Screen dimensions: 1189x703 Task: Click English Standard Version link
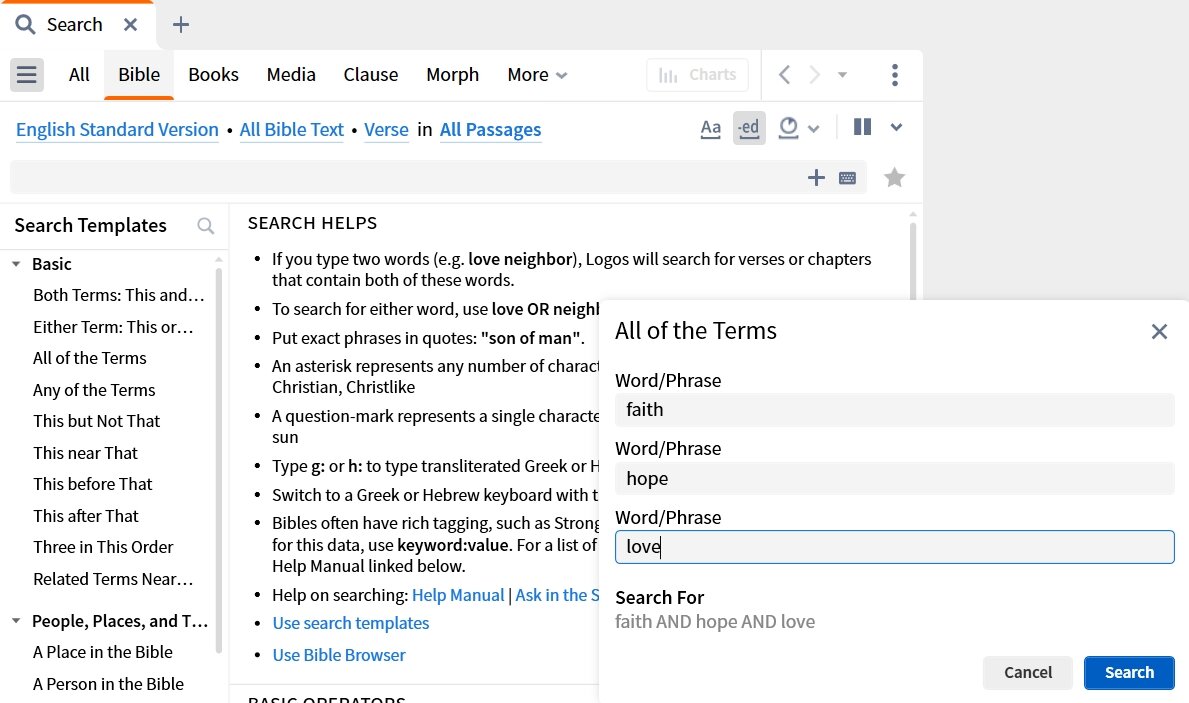click(118, 130)
